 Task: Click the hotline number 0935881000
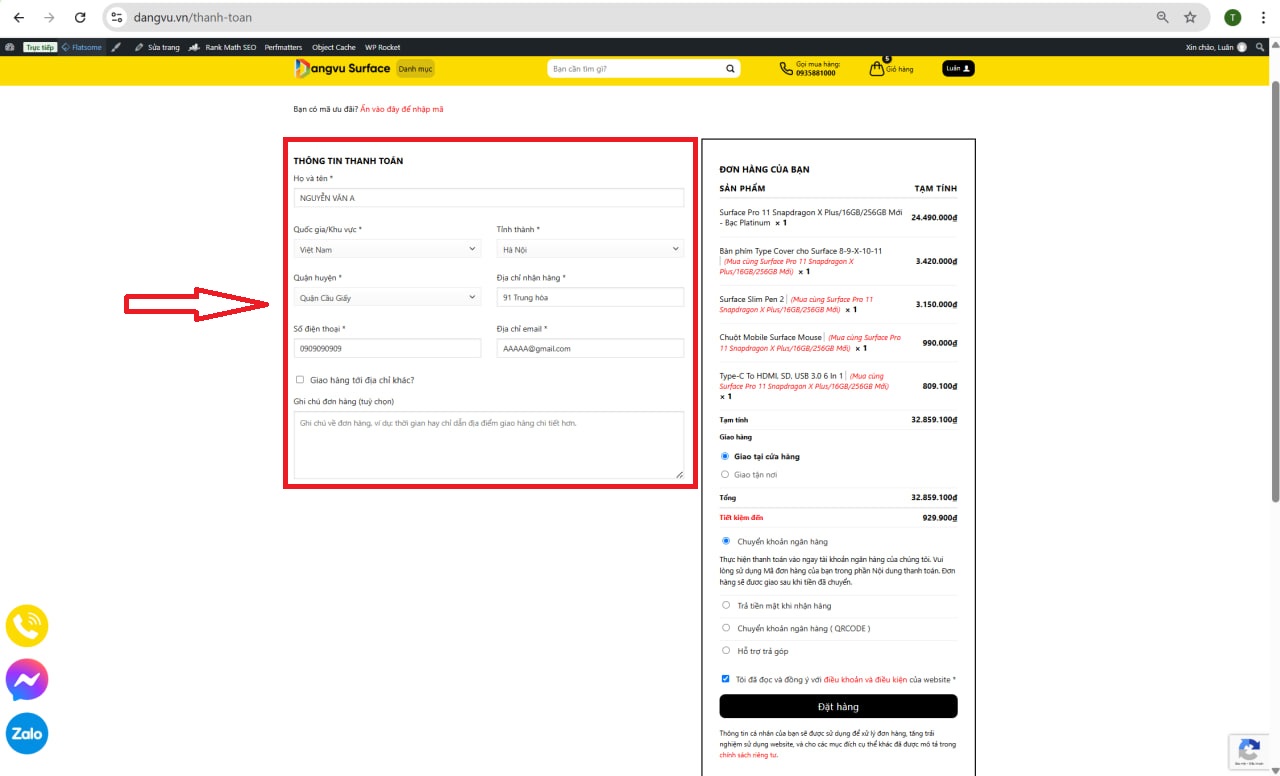point(816,73)
